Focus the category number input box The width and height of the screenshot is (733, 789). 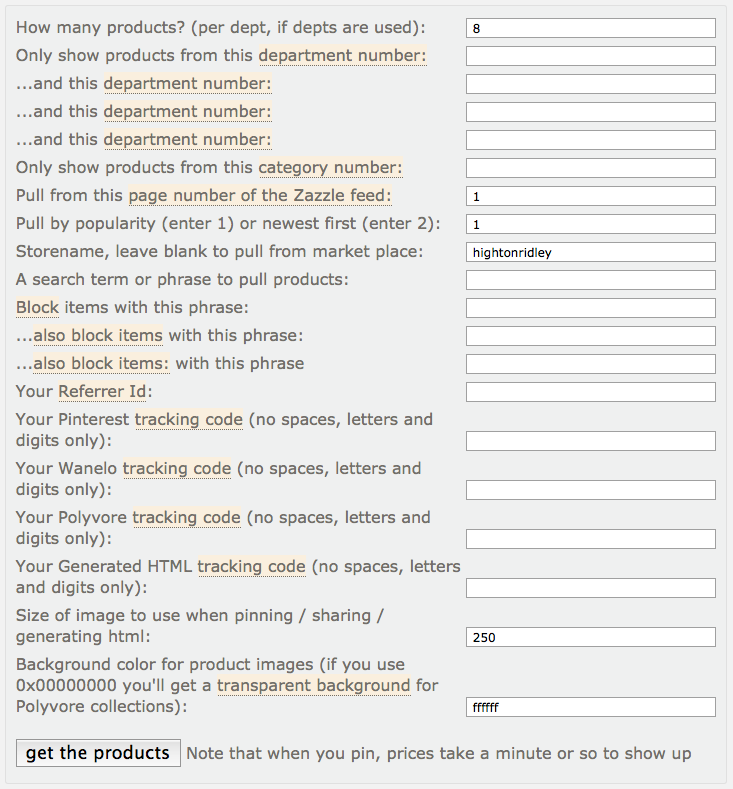[x=590, y=168]
